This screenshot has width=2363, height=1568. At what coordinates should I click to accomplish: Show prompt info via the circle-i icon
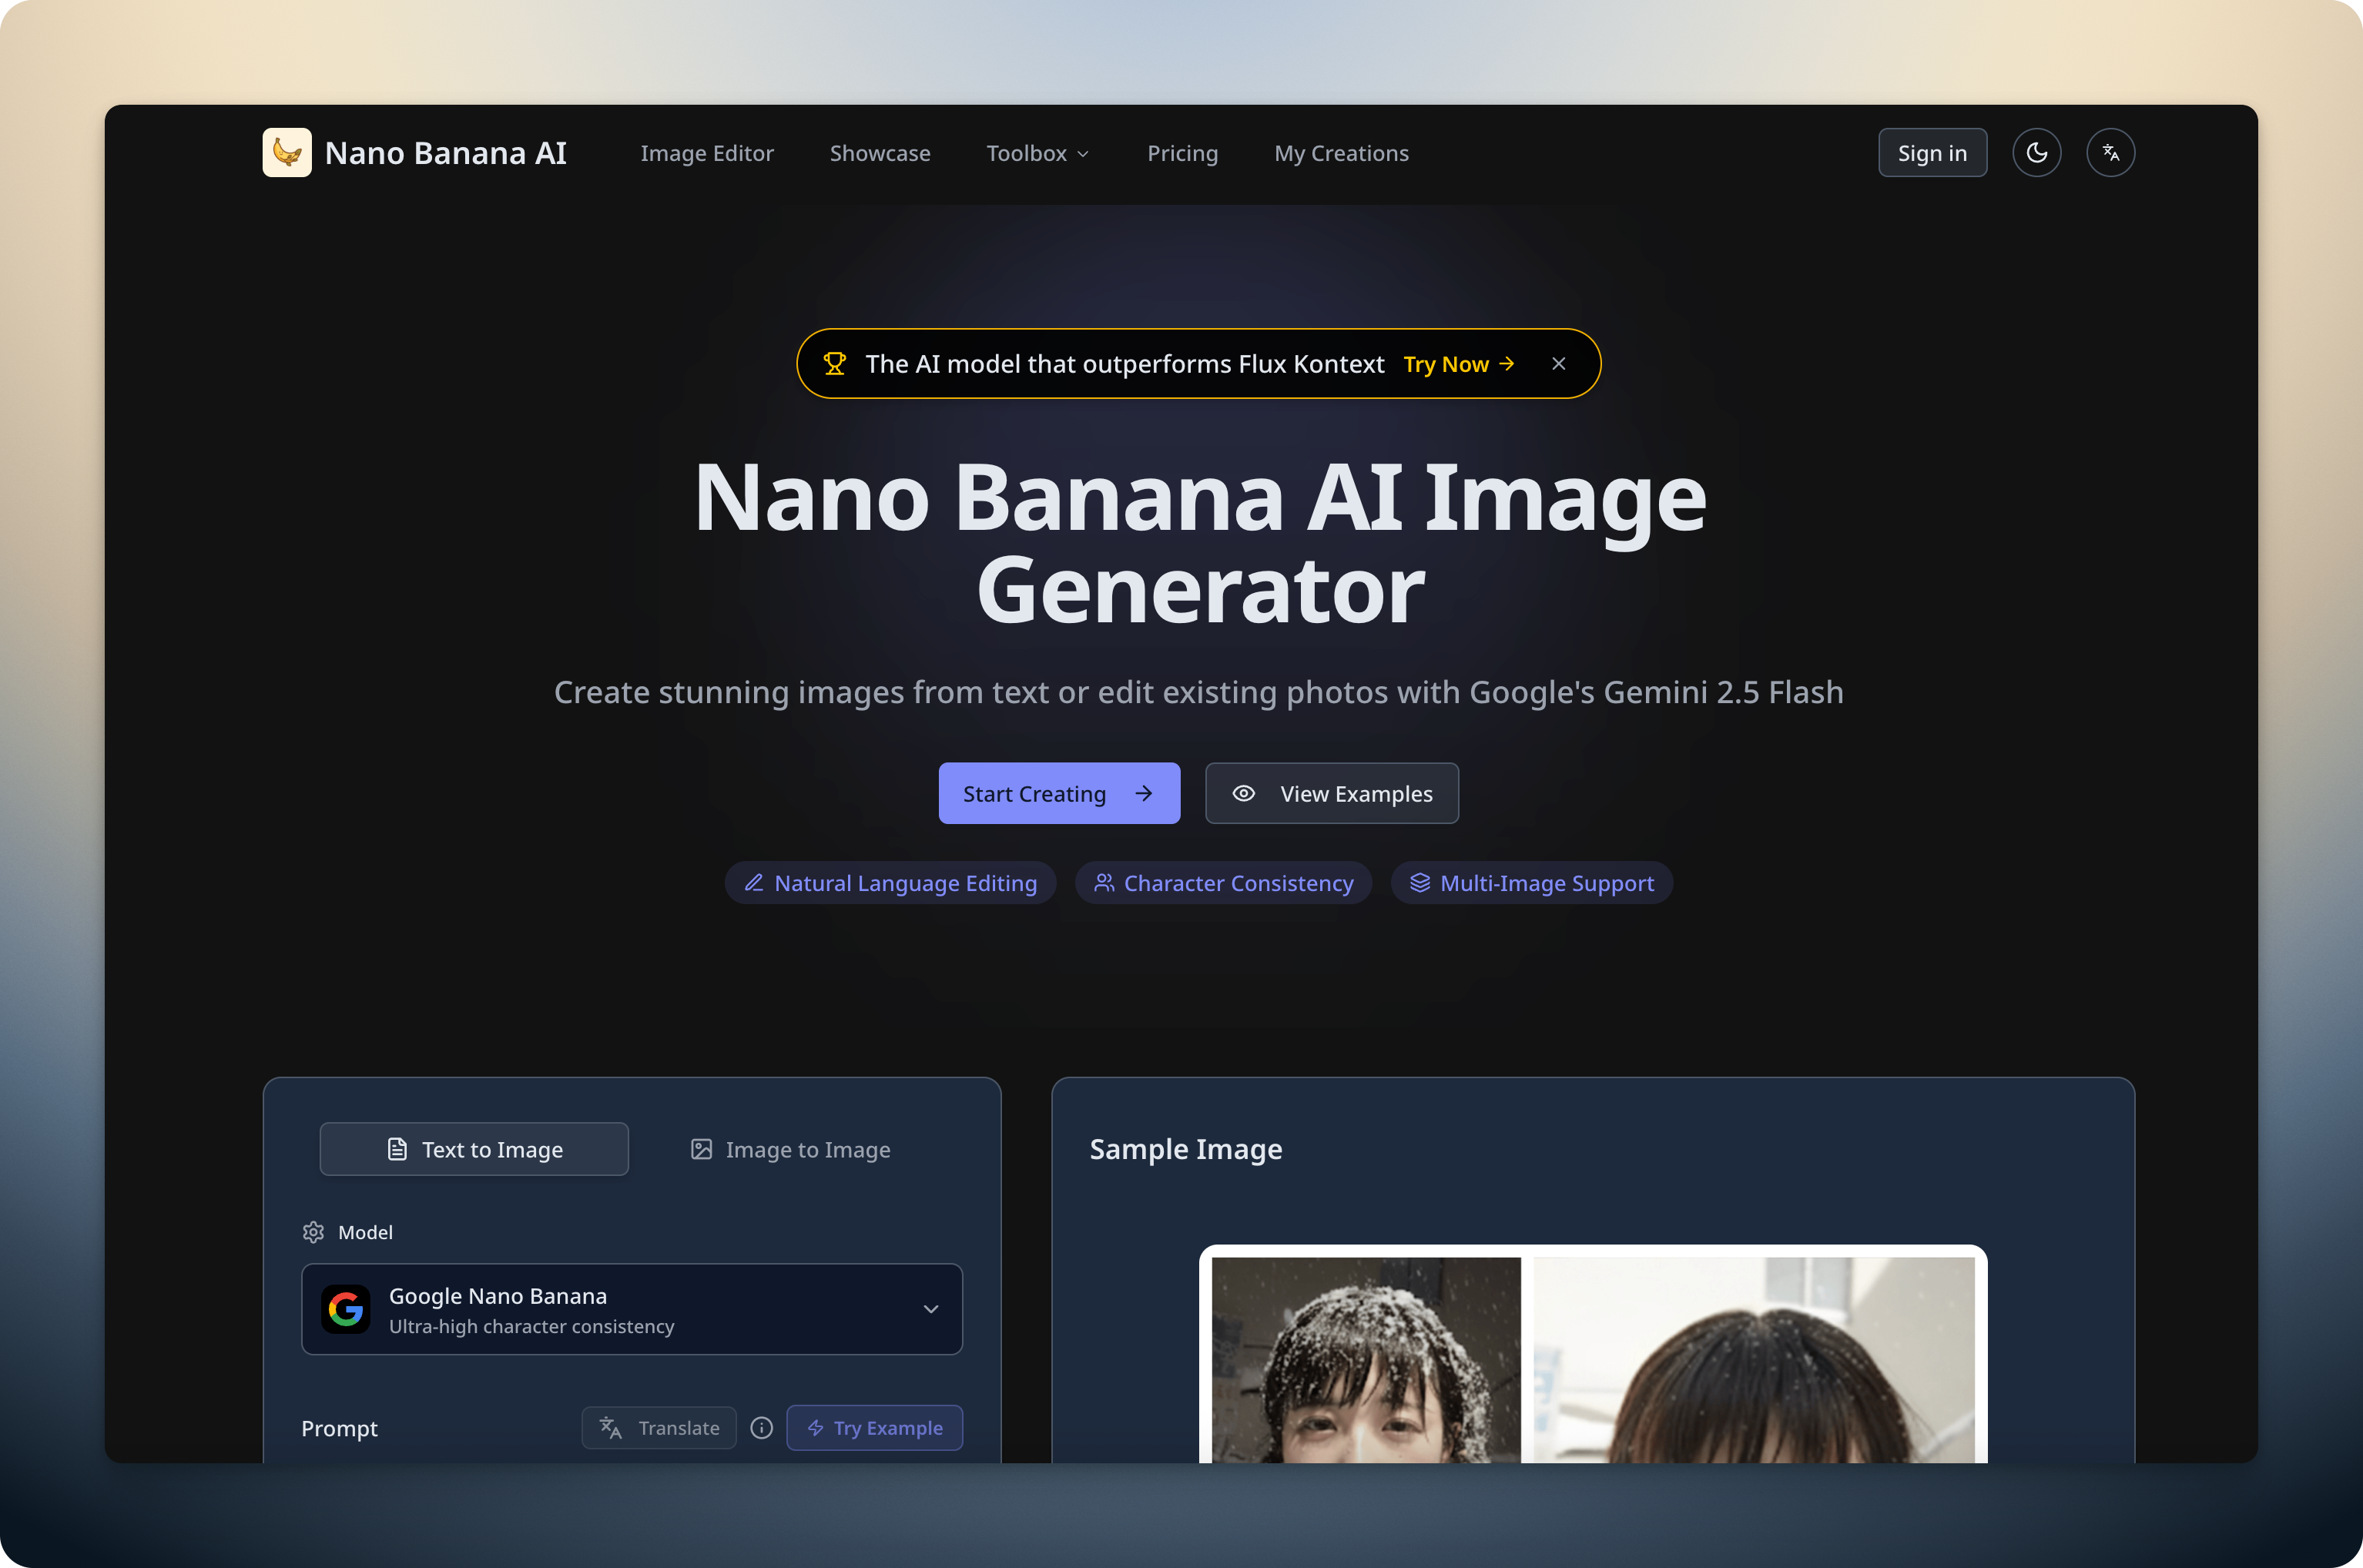click(x=762, y=1428)
